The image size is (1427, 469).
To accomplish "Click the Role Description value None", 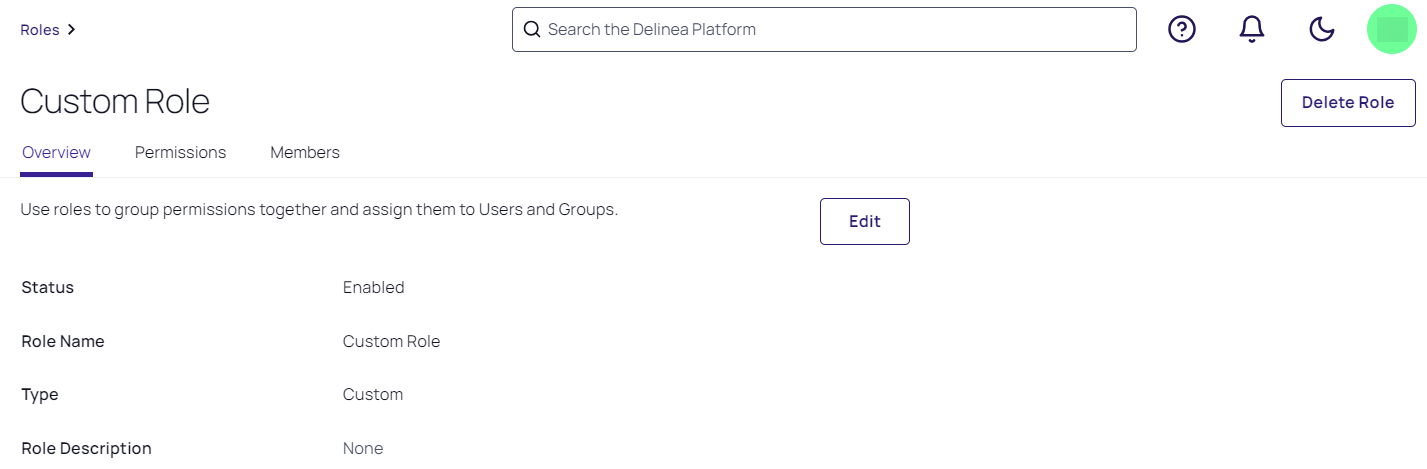I will (363, 449).
